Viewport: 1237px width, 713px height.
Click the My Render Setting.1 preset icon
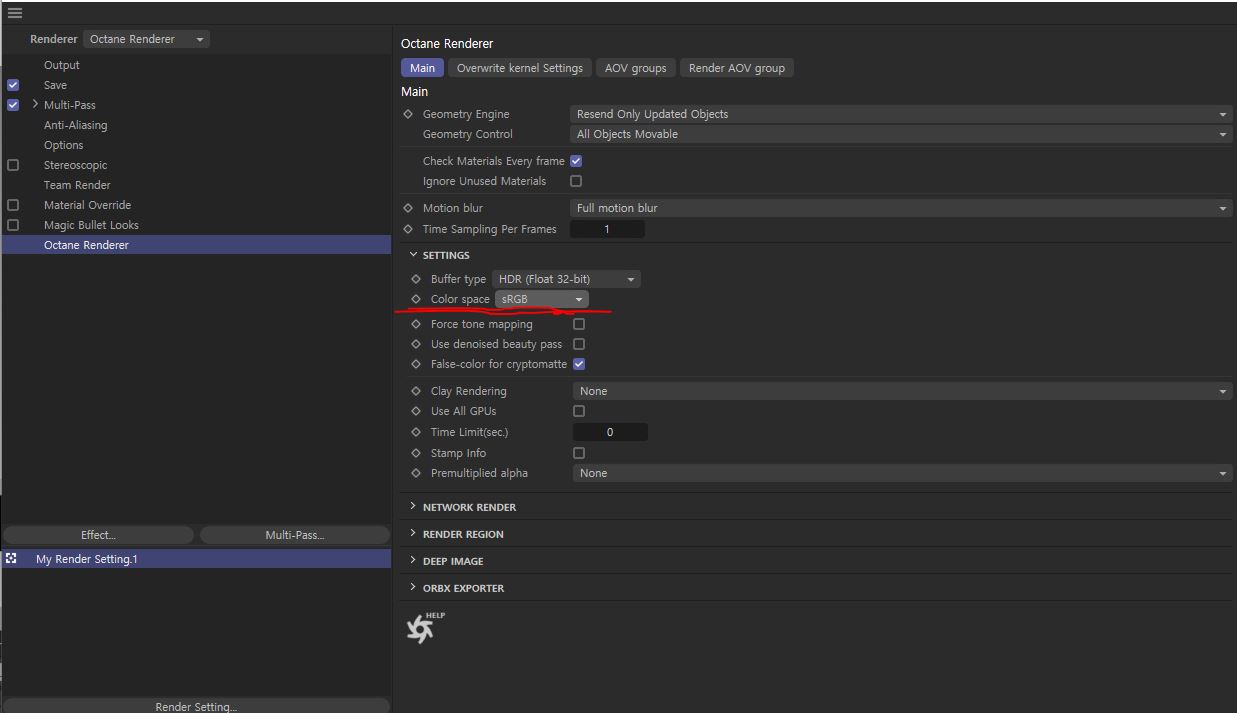[x=12, y=559]
